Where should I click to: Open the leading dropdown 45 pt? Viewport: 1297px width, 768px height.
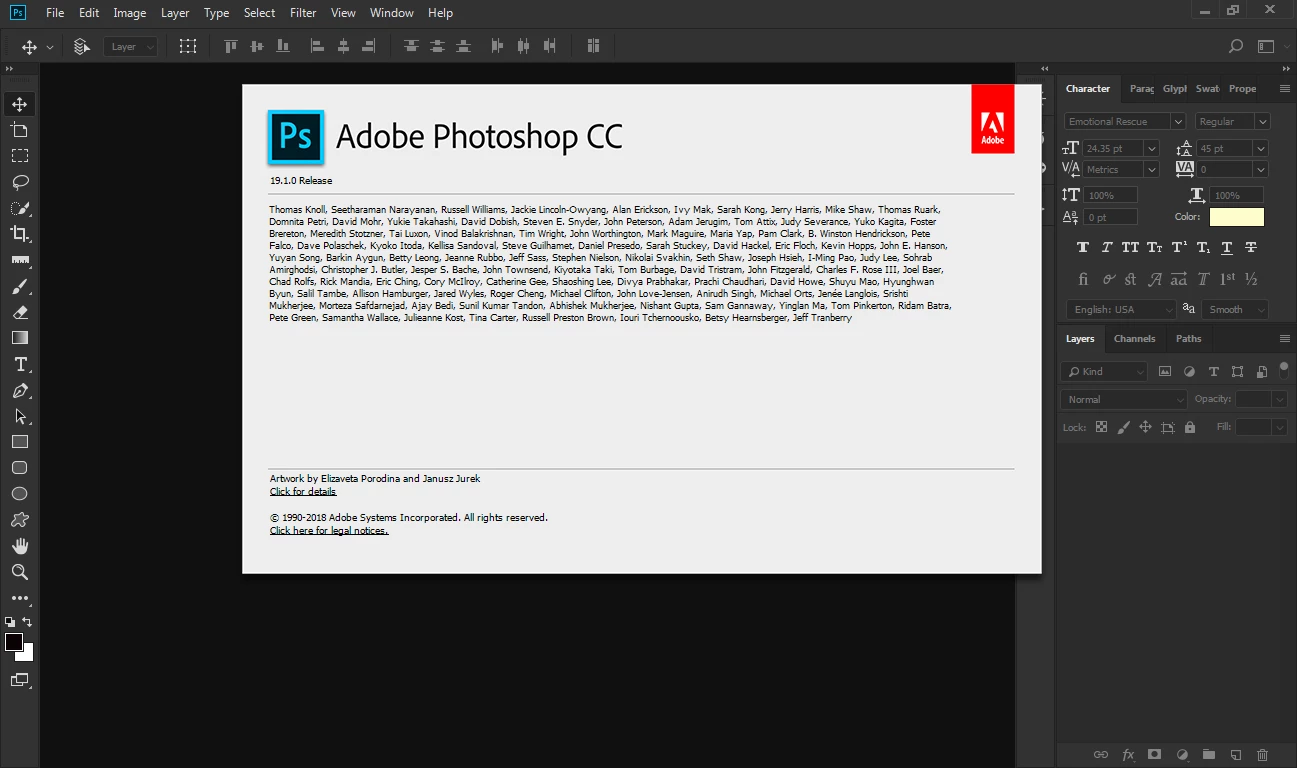1233,148
